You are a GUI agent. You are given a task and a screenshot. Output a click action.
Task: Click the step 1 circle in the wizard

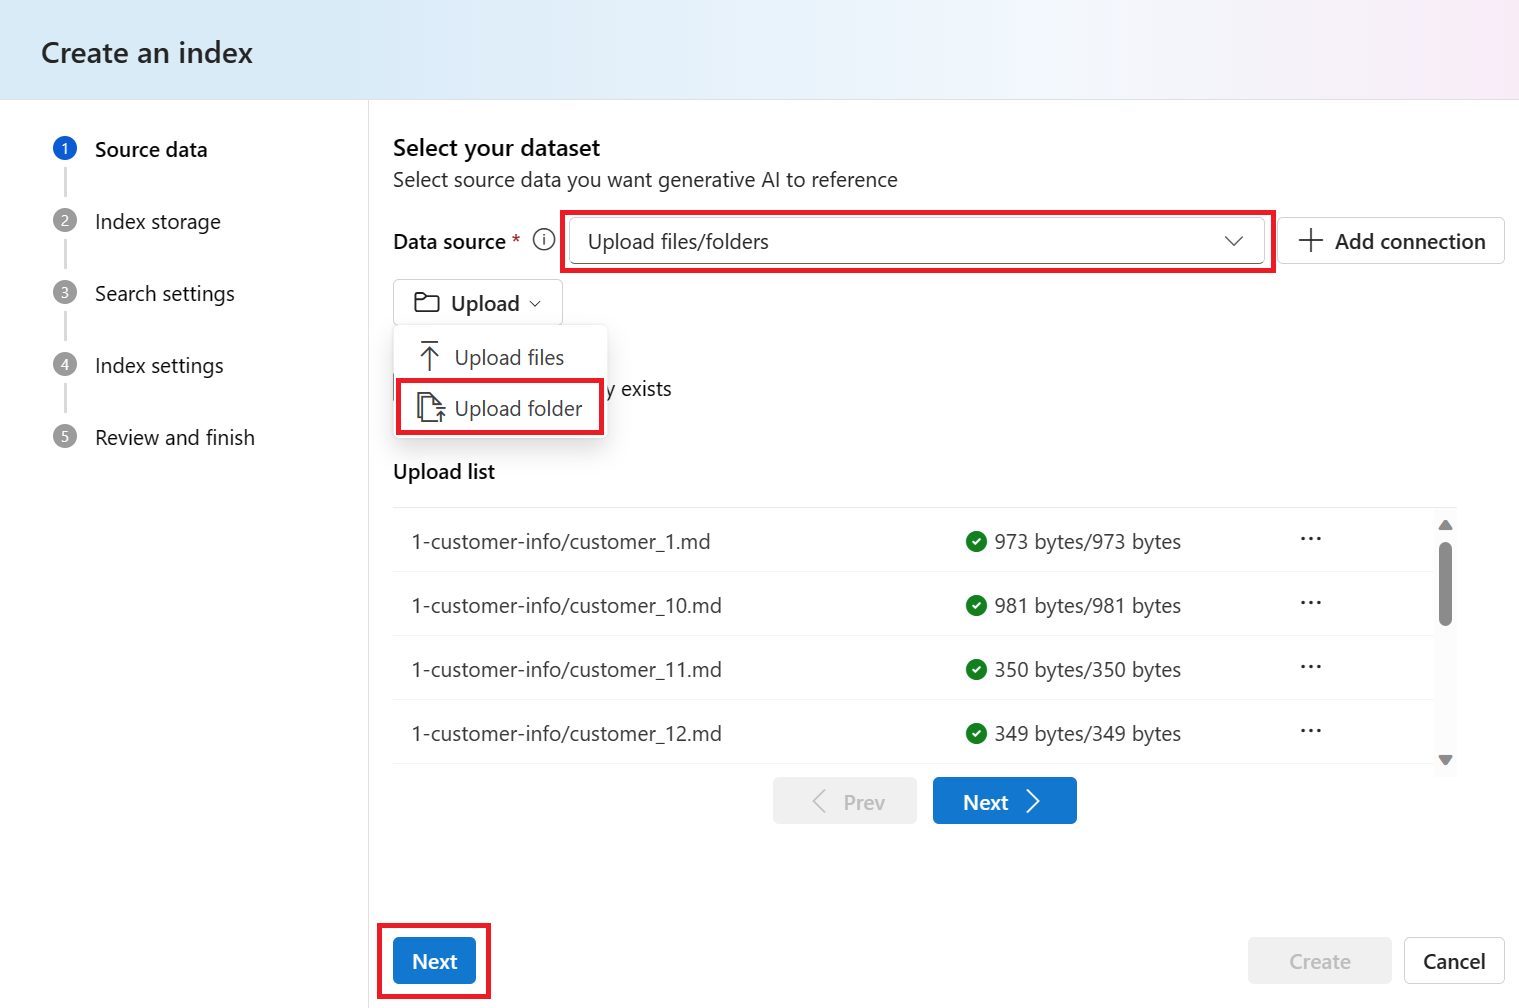tap(65, 149)
